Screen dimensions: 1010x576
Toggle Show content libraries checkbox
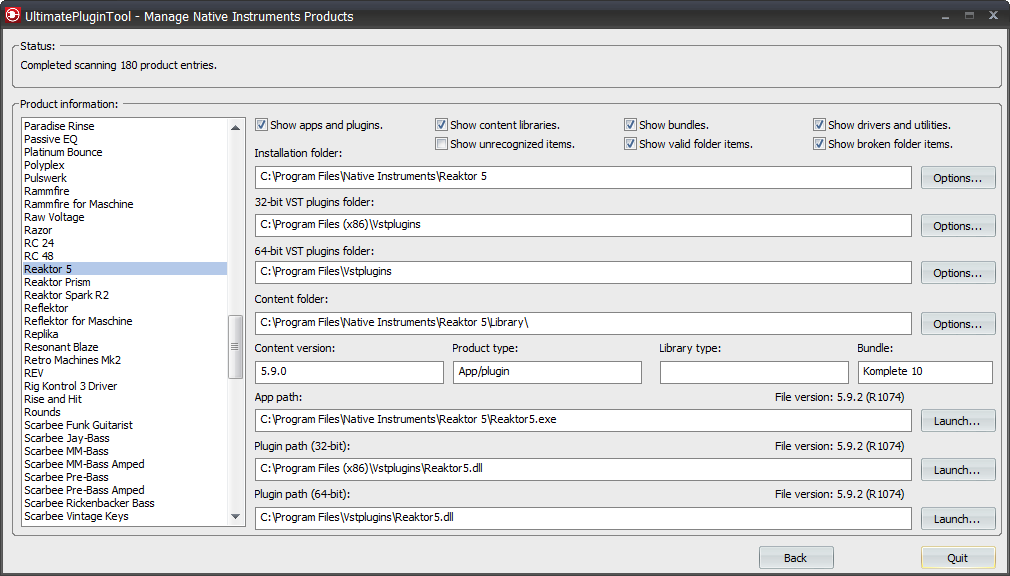pos(441,125)
